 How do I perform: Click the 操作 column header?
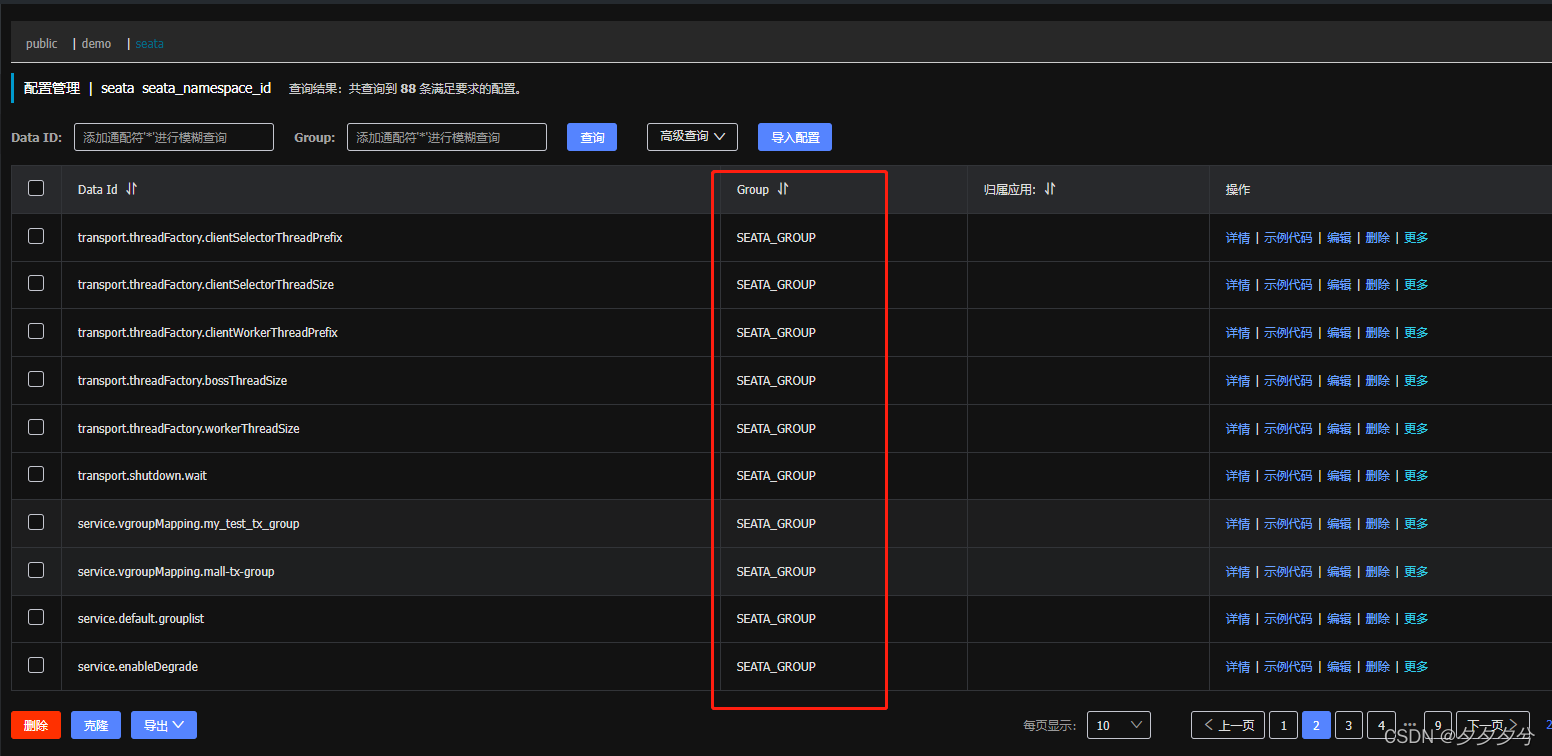coord(1238,190)
